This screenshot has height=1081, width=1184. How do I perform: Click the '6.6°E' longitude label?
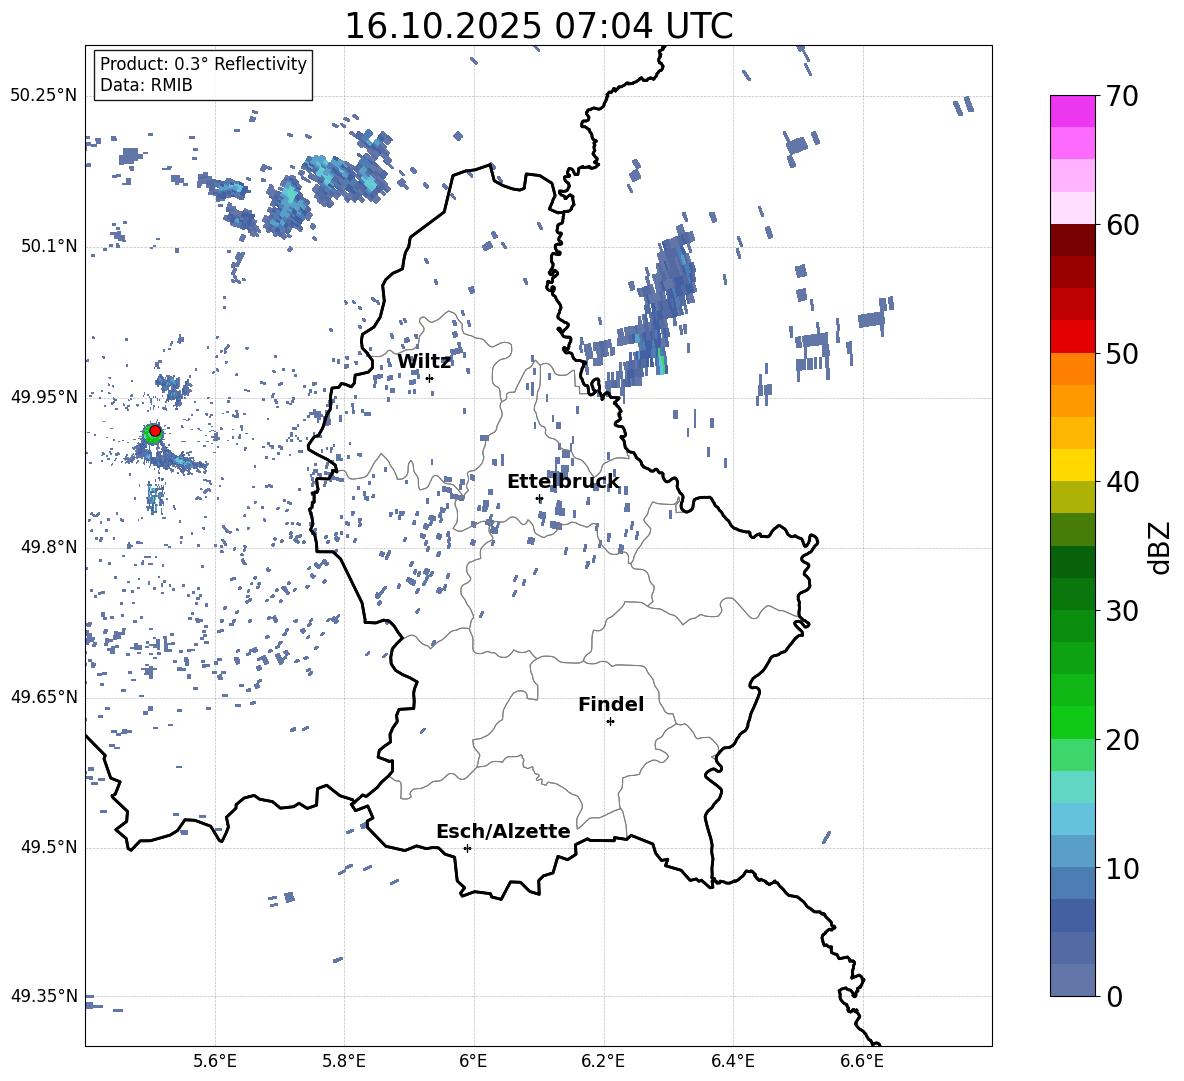click(862, 1061)
